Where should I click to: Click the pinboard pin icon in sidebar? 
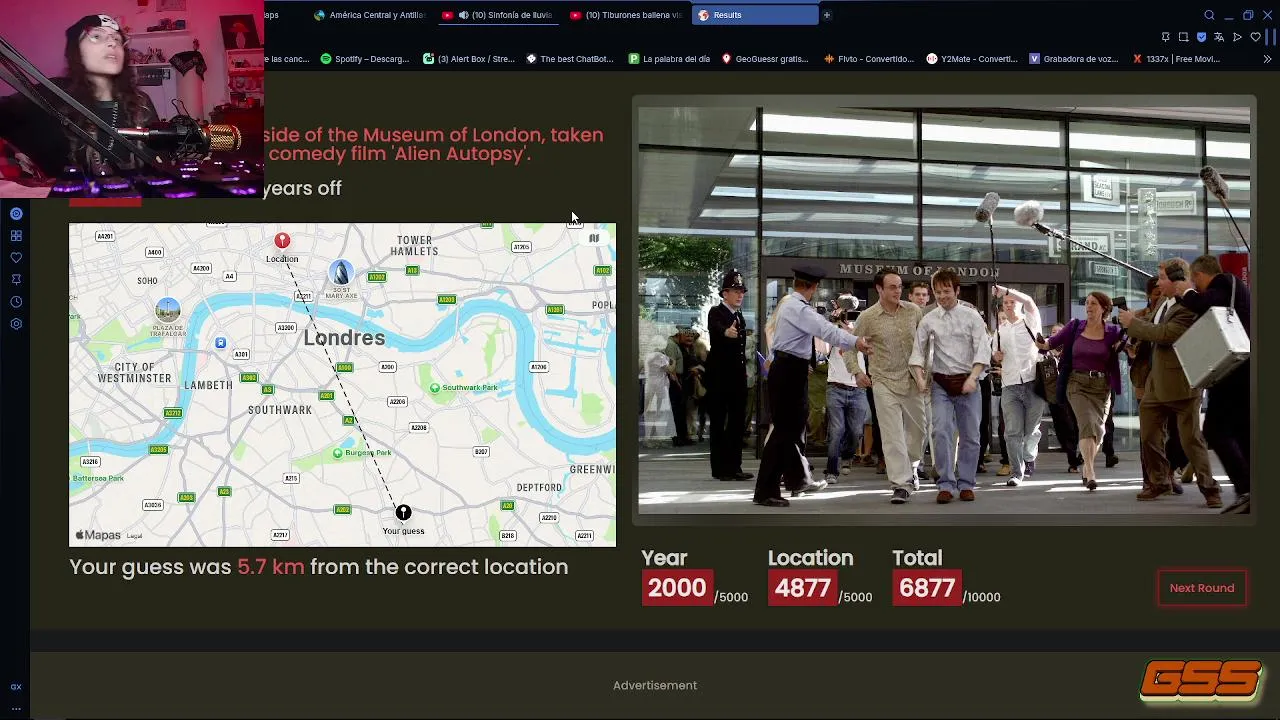click(16, 279)
